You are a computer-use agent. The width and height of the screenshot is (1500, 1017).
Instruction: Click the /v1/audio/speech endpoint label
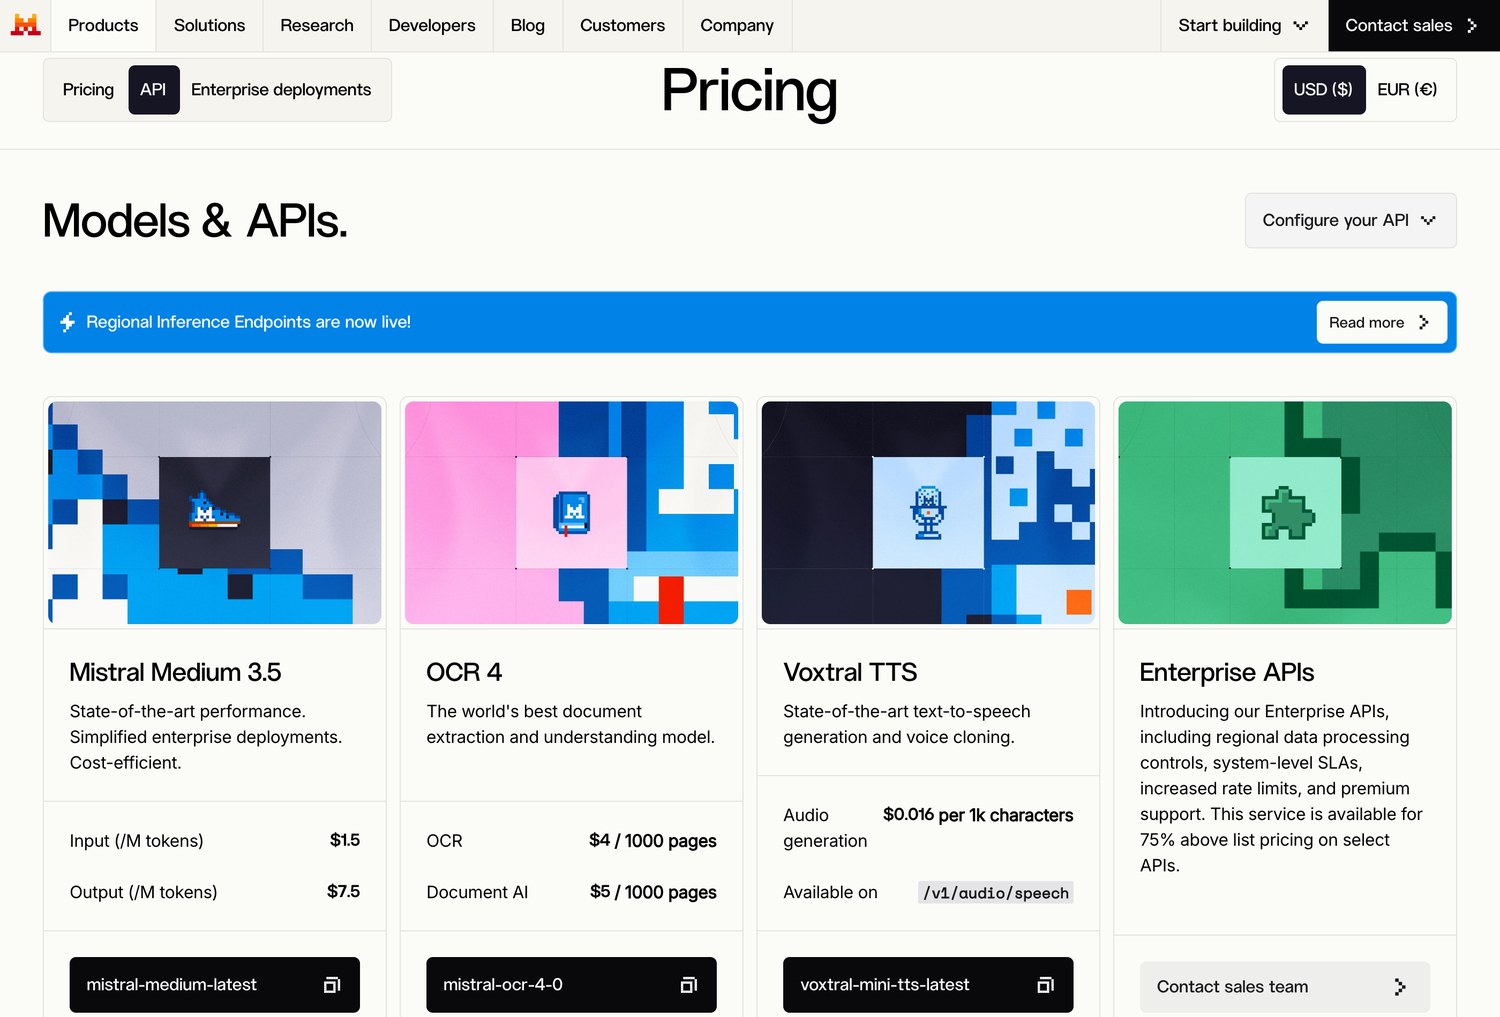click(996, 893)
